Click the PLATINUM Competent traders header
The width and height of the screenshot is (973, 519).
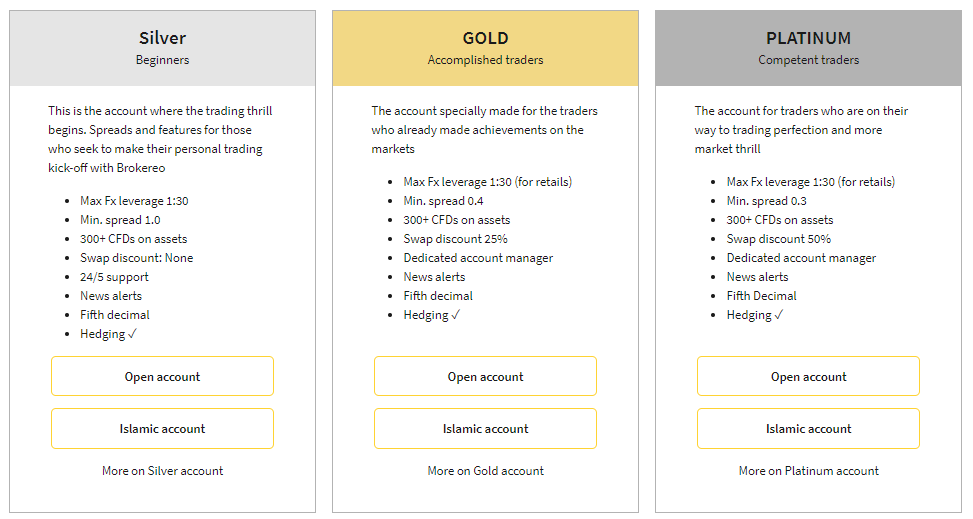click(x=808, y=48)
